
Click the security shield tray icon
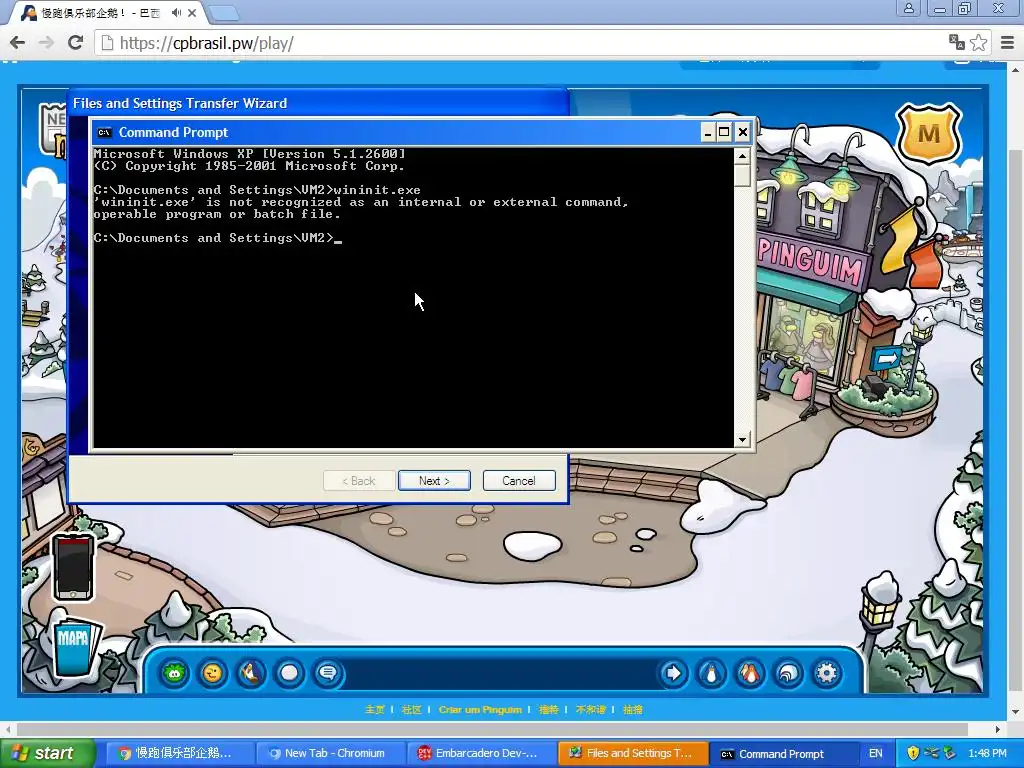click(913, 754)
